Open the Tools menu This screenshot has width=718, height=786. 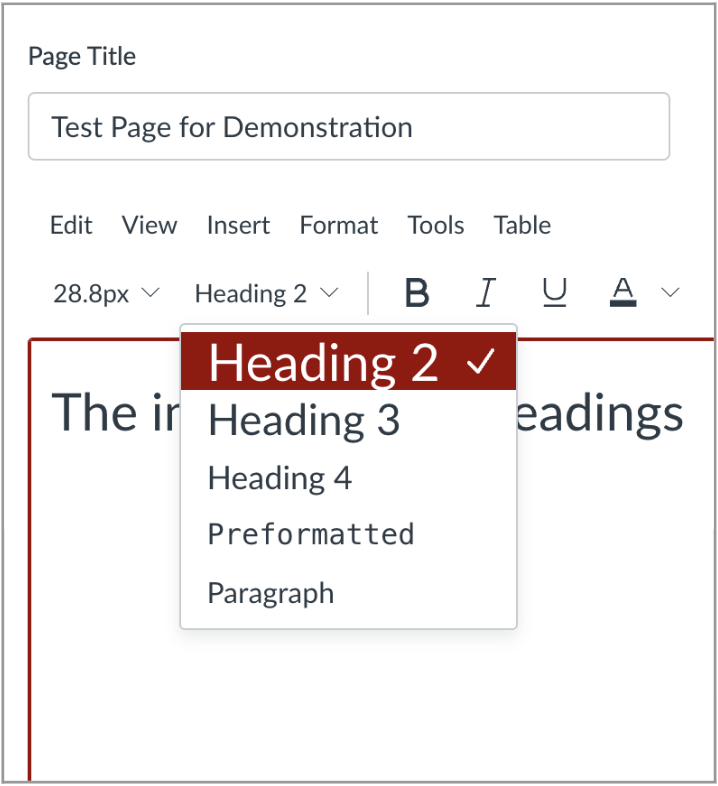tap(435, 226)
